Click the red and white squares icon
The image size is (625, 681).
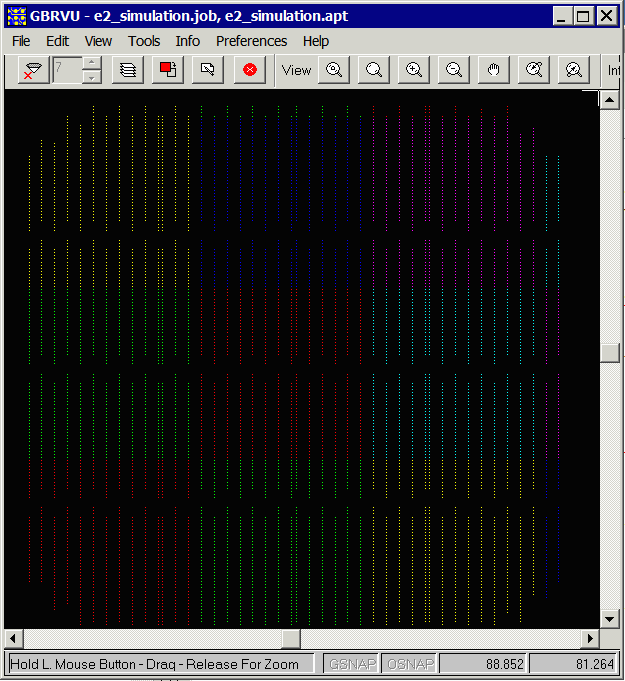[168, 70]
